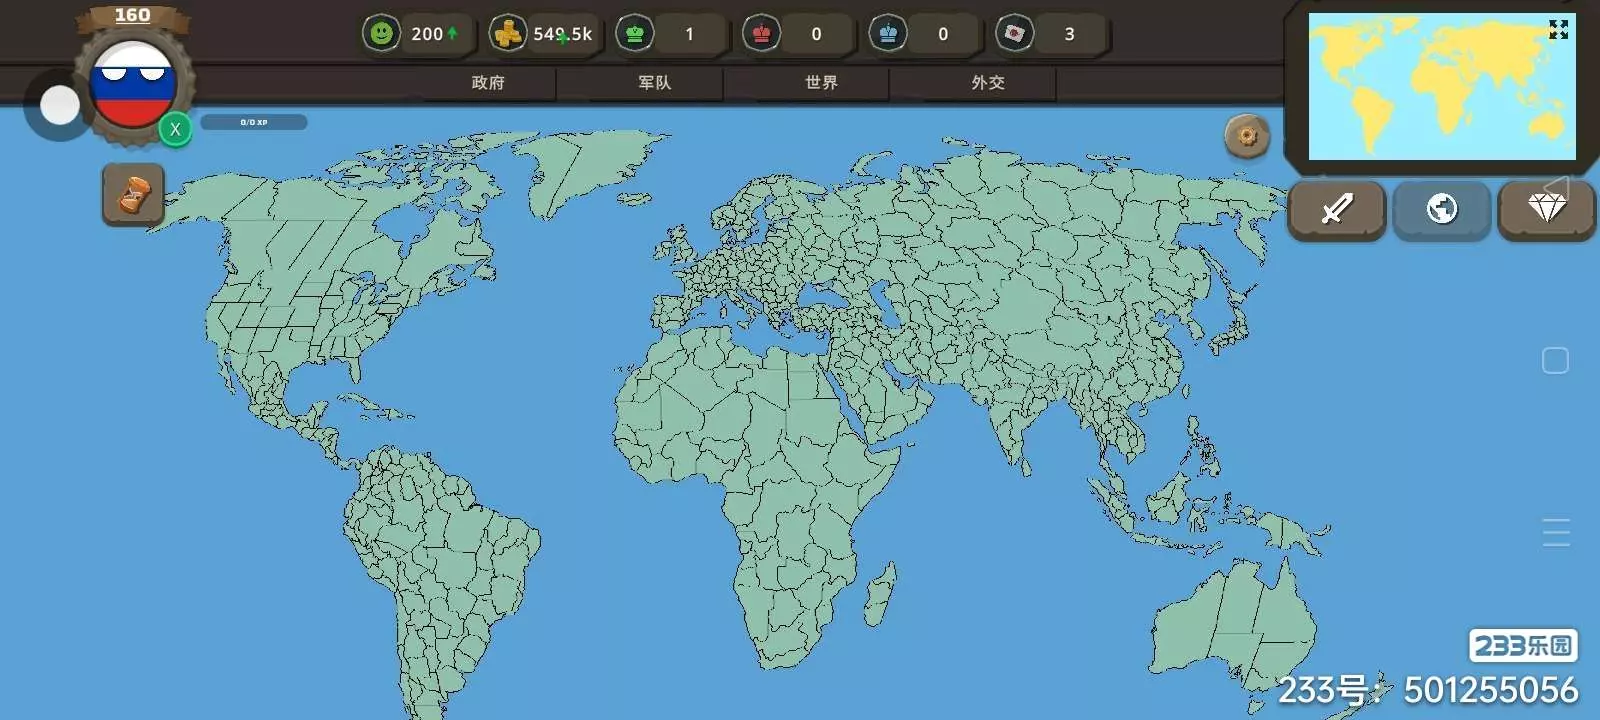
Task: Tap the gold coins treasury icon
Action: click(x=508, y=33)
